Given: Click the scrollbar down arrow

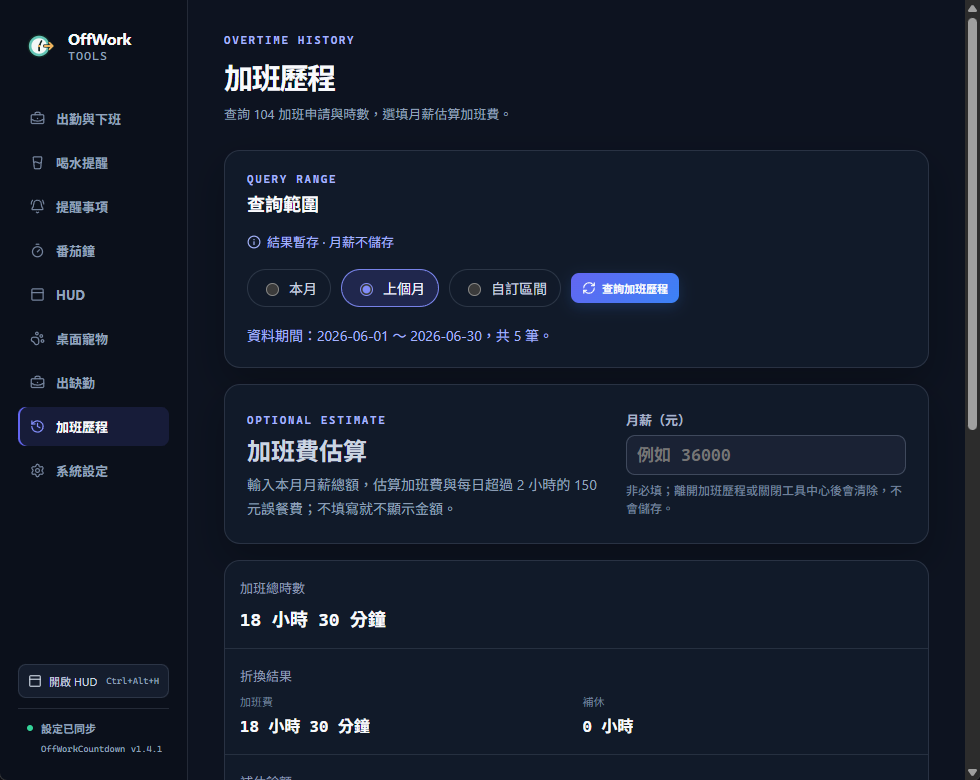Looking at the screenshot, I should click(x=972, y=772).
